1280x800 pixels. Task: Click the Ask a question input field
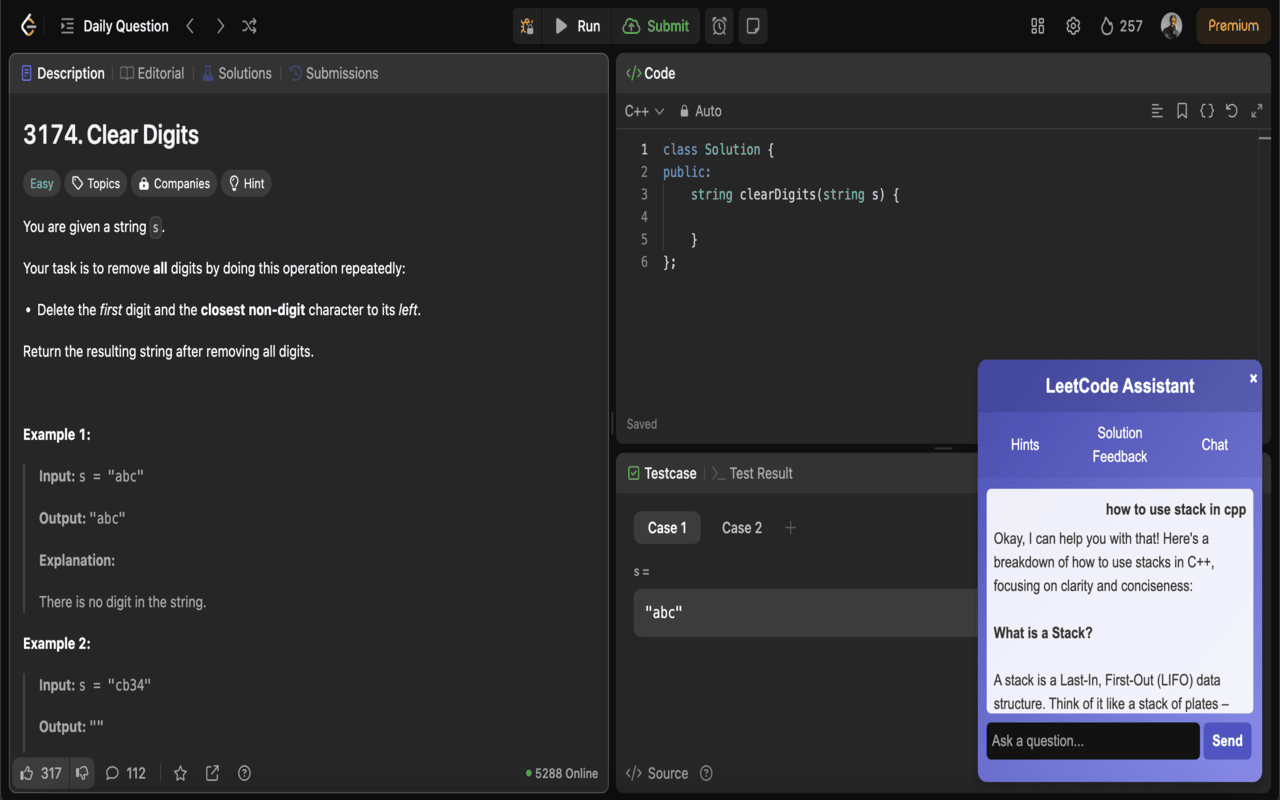click(1092, 740)
